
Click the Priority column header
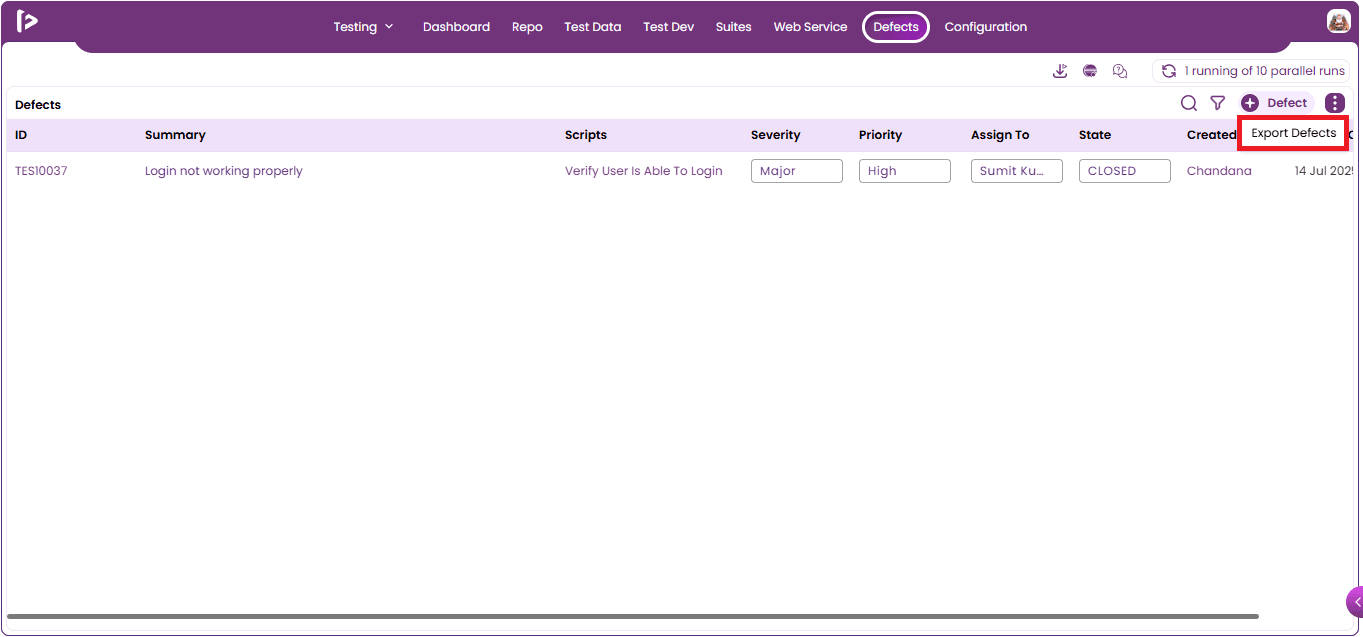[x=881, y=135]
